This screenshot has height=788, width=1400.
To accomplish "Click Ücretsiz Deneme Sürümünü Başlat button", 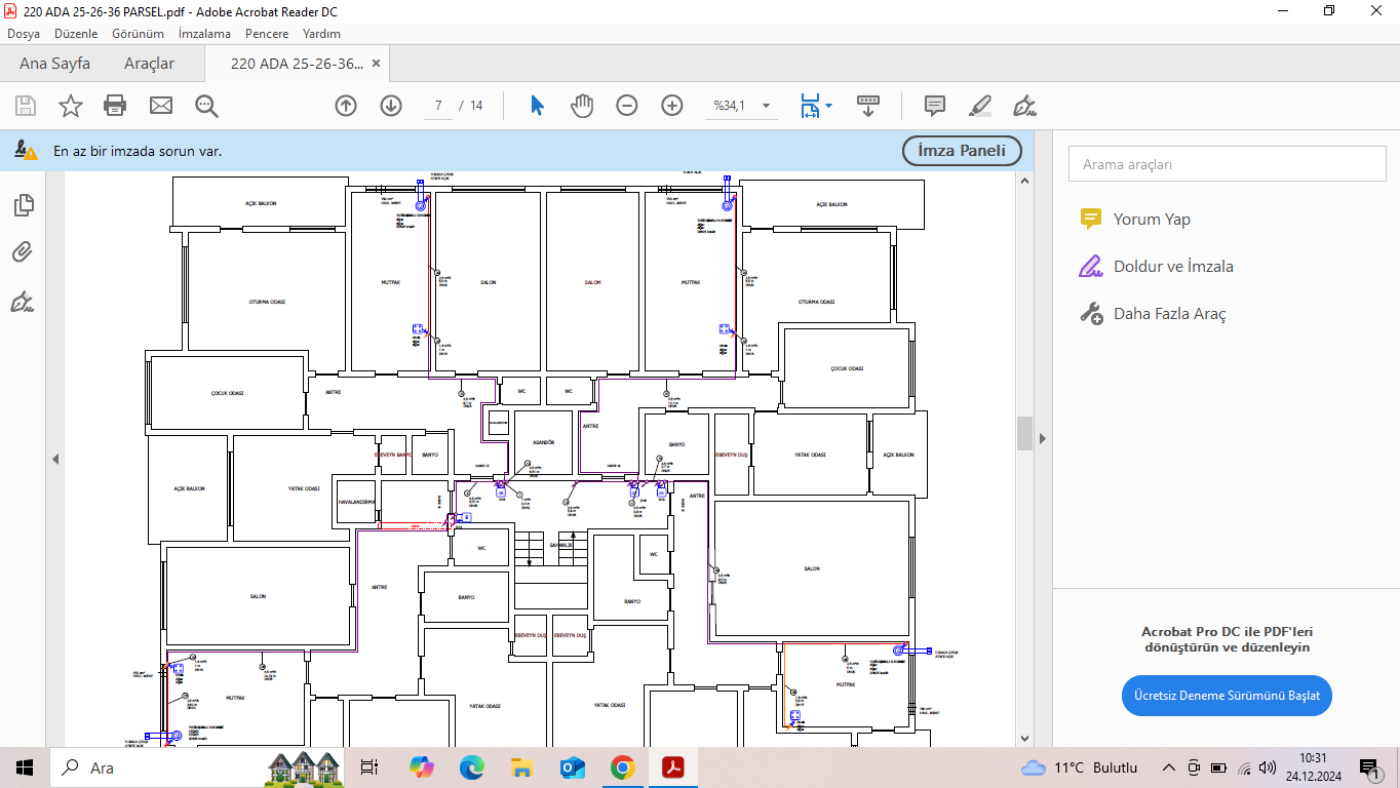I will [x=1226, y=695].
